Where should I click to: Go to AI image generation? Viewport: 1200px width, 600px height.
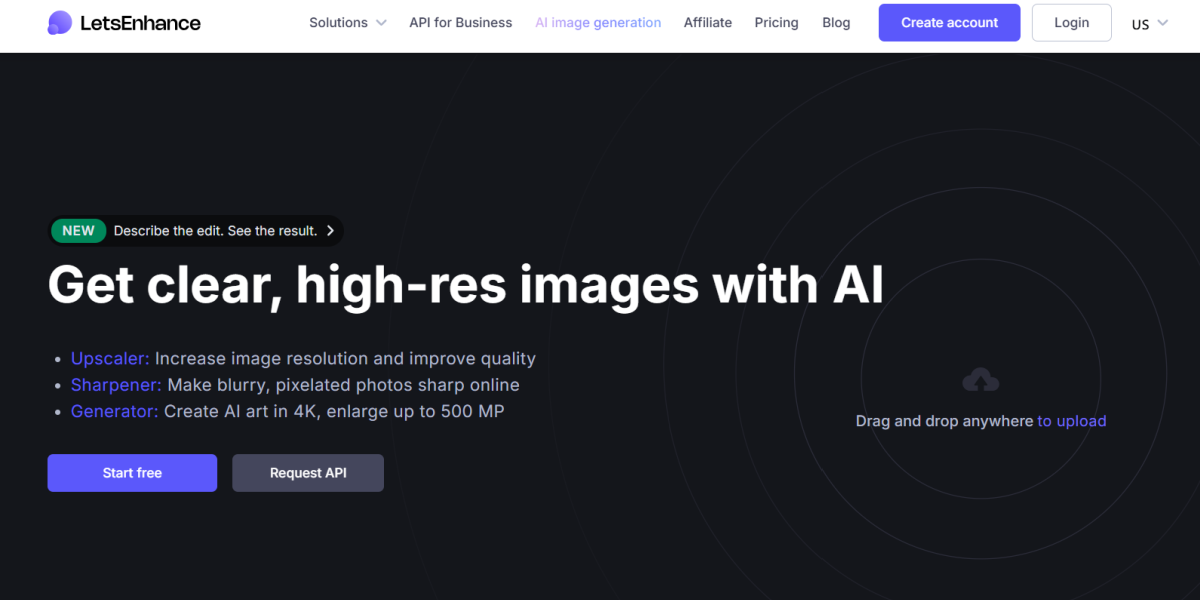tap(598, 22)
